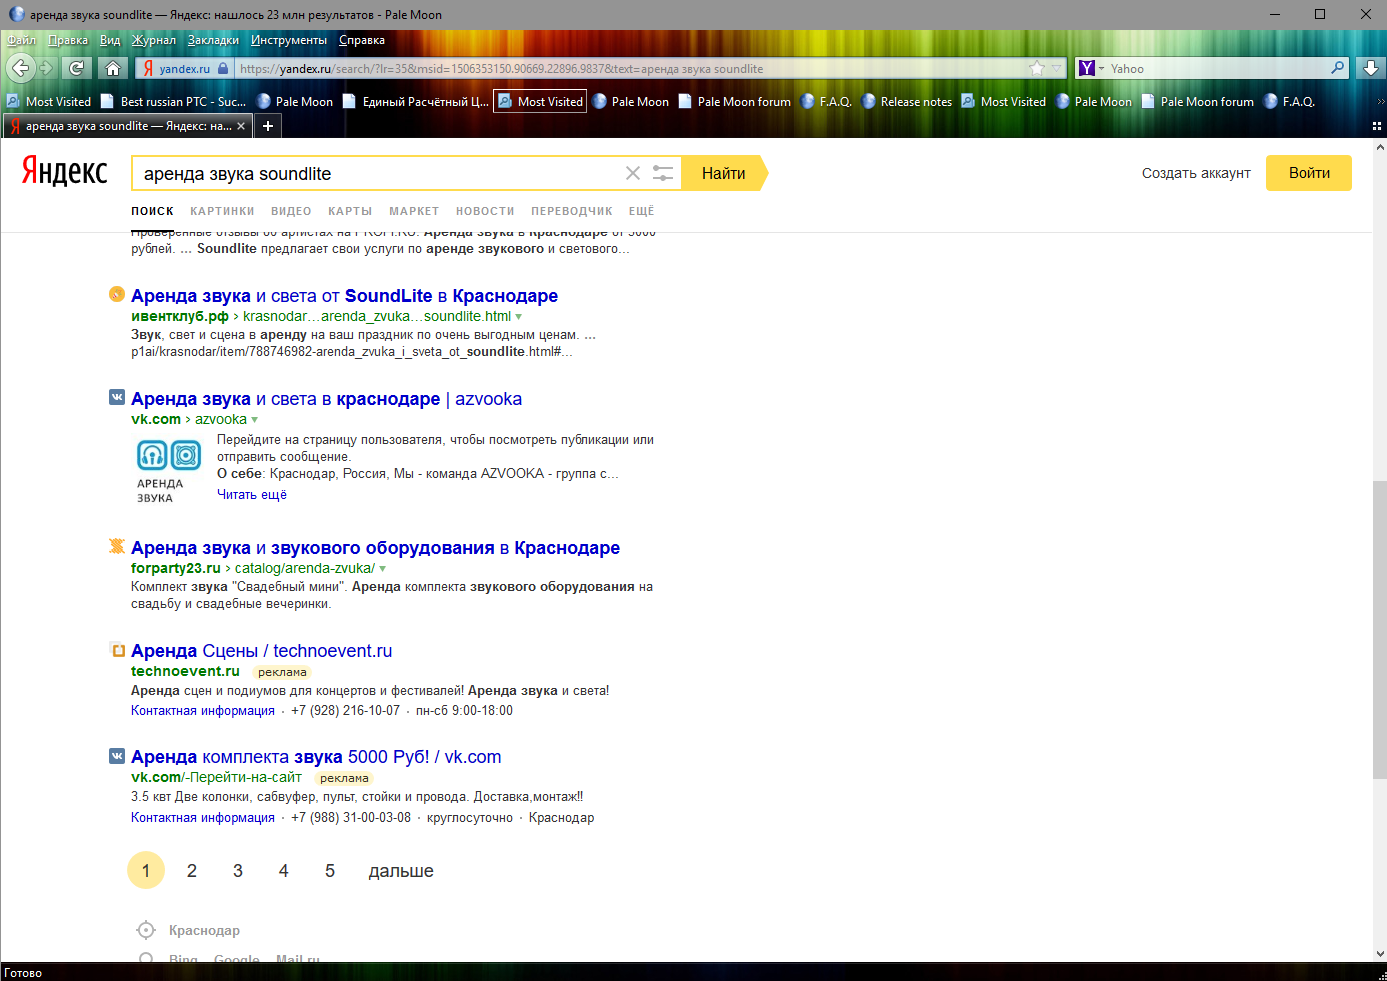Expand options arrow next to vk.com azvooka
Screen dimensions: 1387x981
(254, 420)
